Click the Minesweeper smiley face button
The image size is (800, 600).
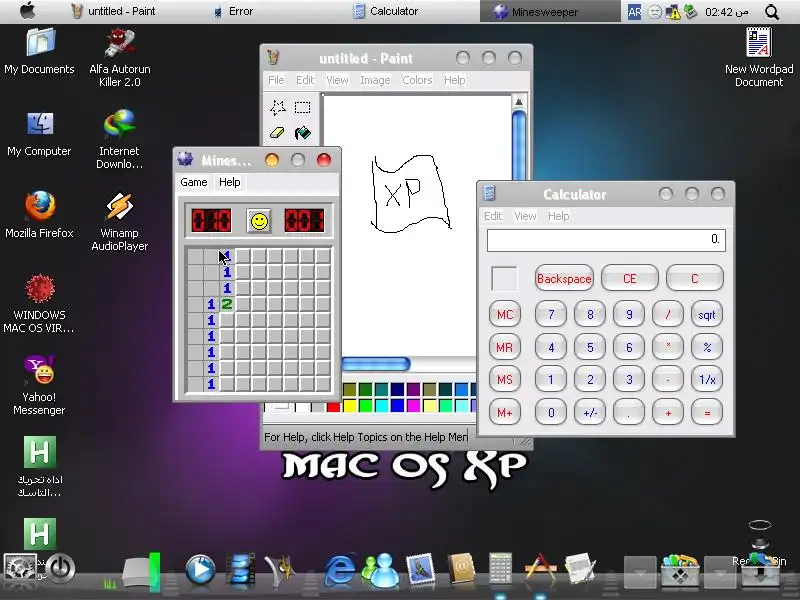pos(259,221)
